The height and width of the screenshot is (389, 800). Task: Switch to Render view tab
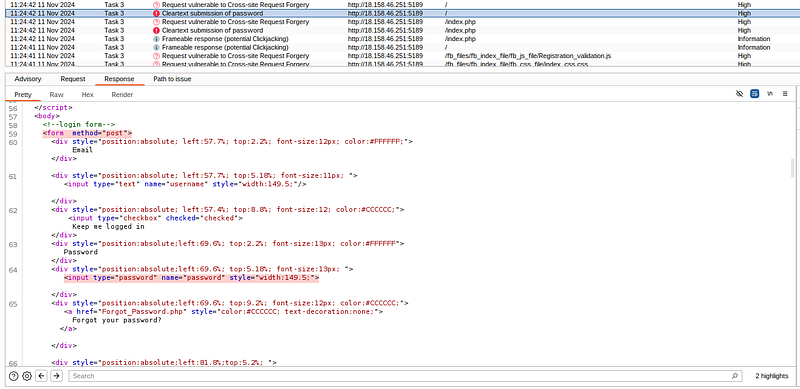tap(122, 95)
